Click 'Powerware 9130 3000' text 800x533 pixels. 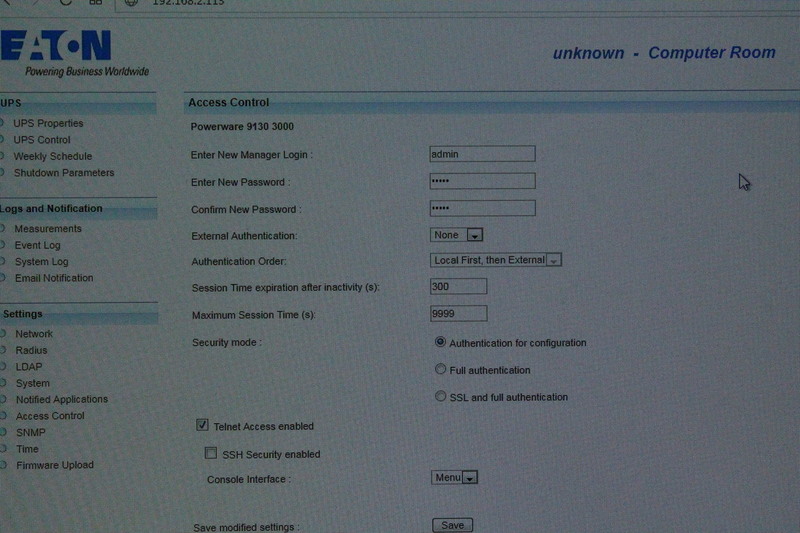tap(242, 126)
